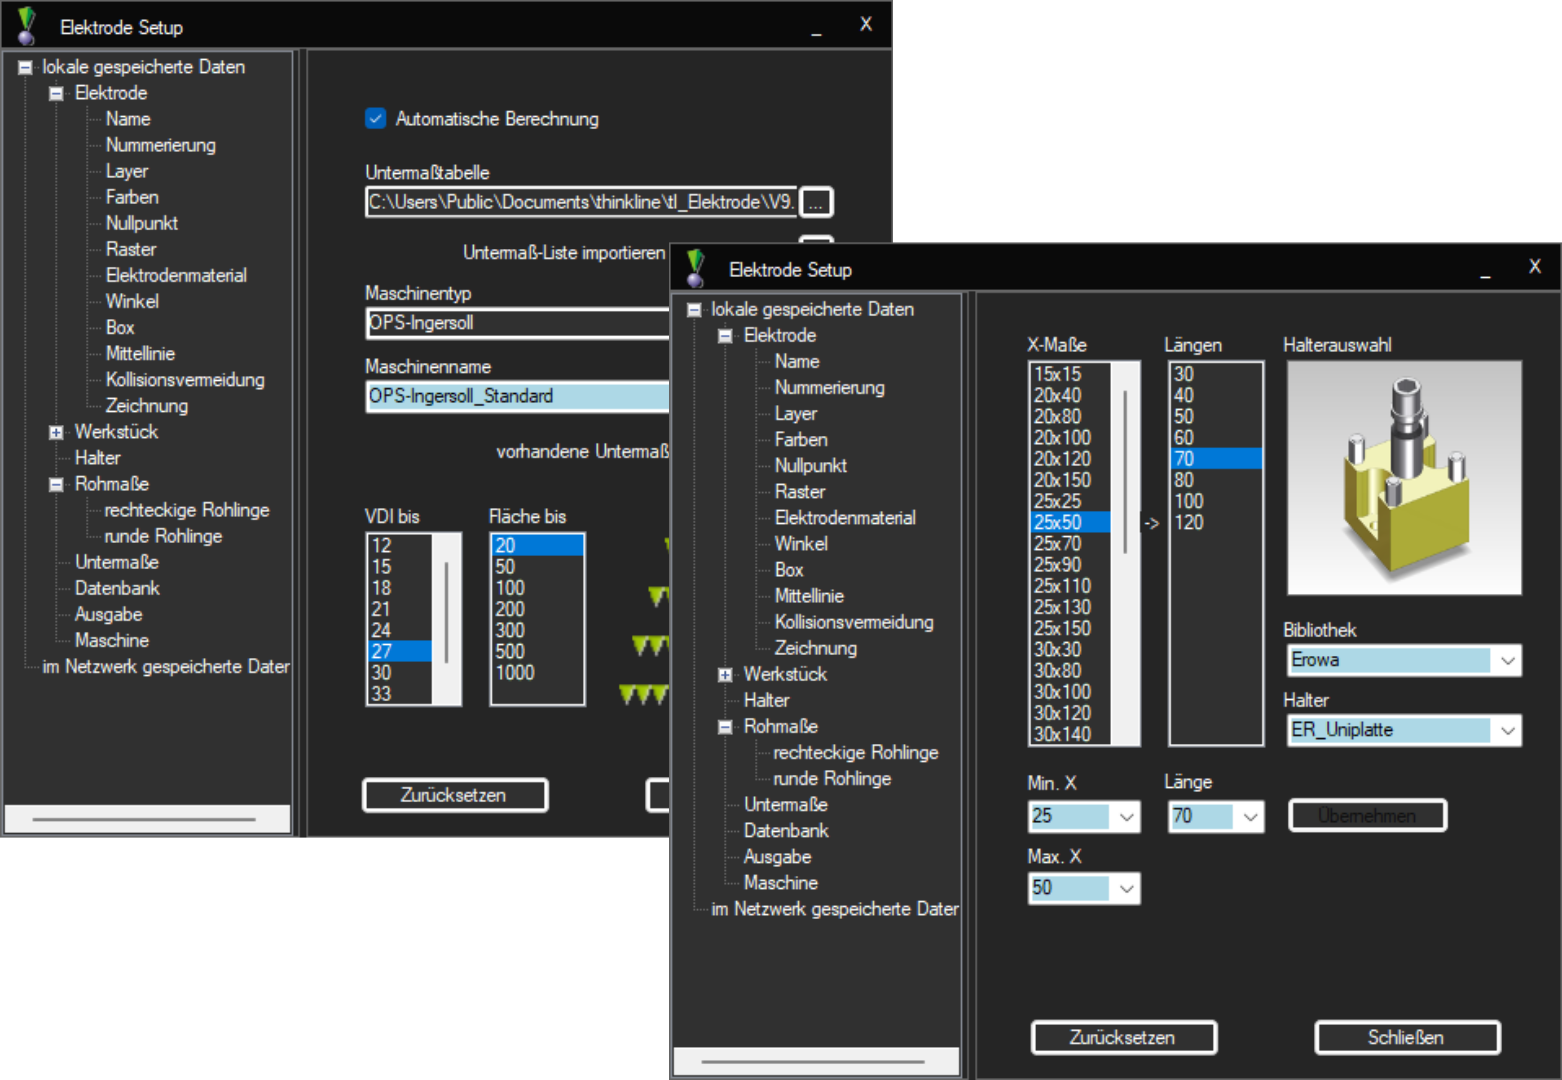Collapse the Rohmaße node in the front window tree
The height and width of the screenshot is (1080, 1562).
click(725, 727)
